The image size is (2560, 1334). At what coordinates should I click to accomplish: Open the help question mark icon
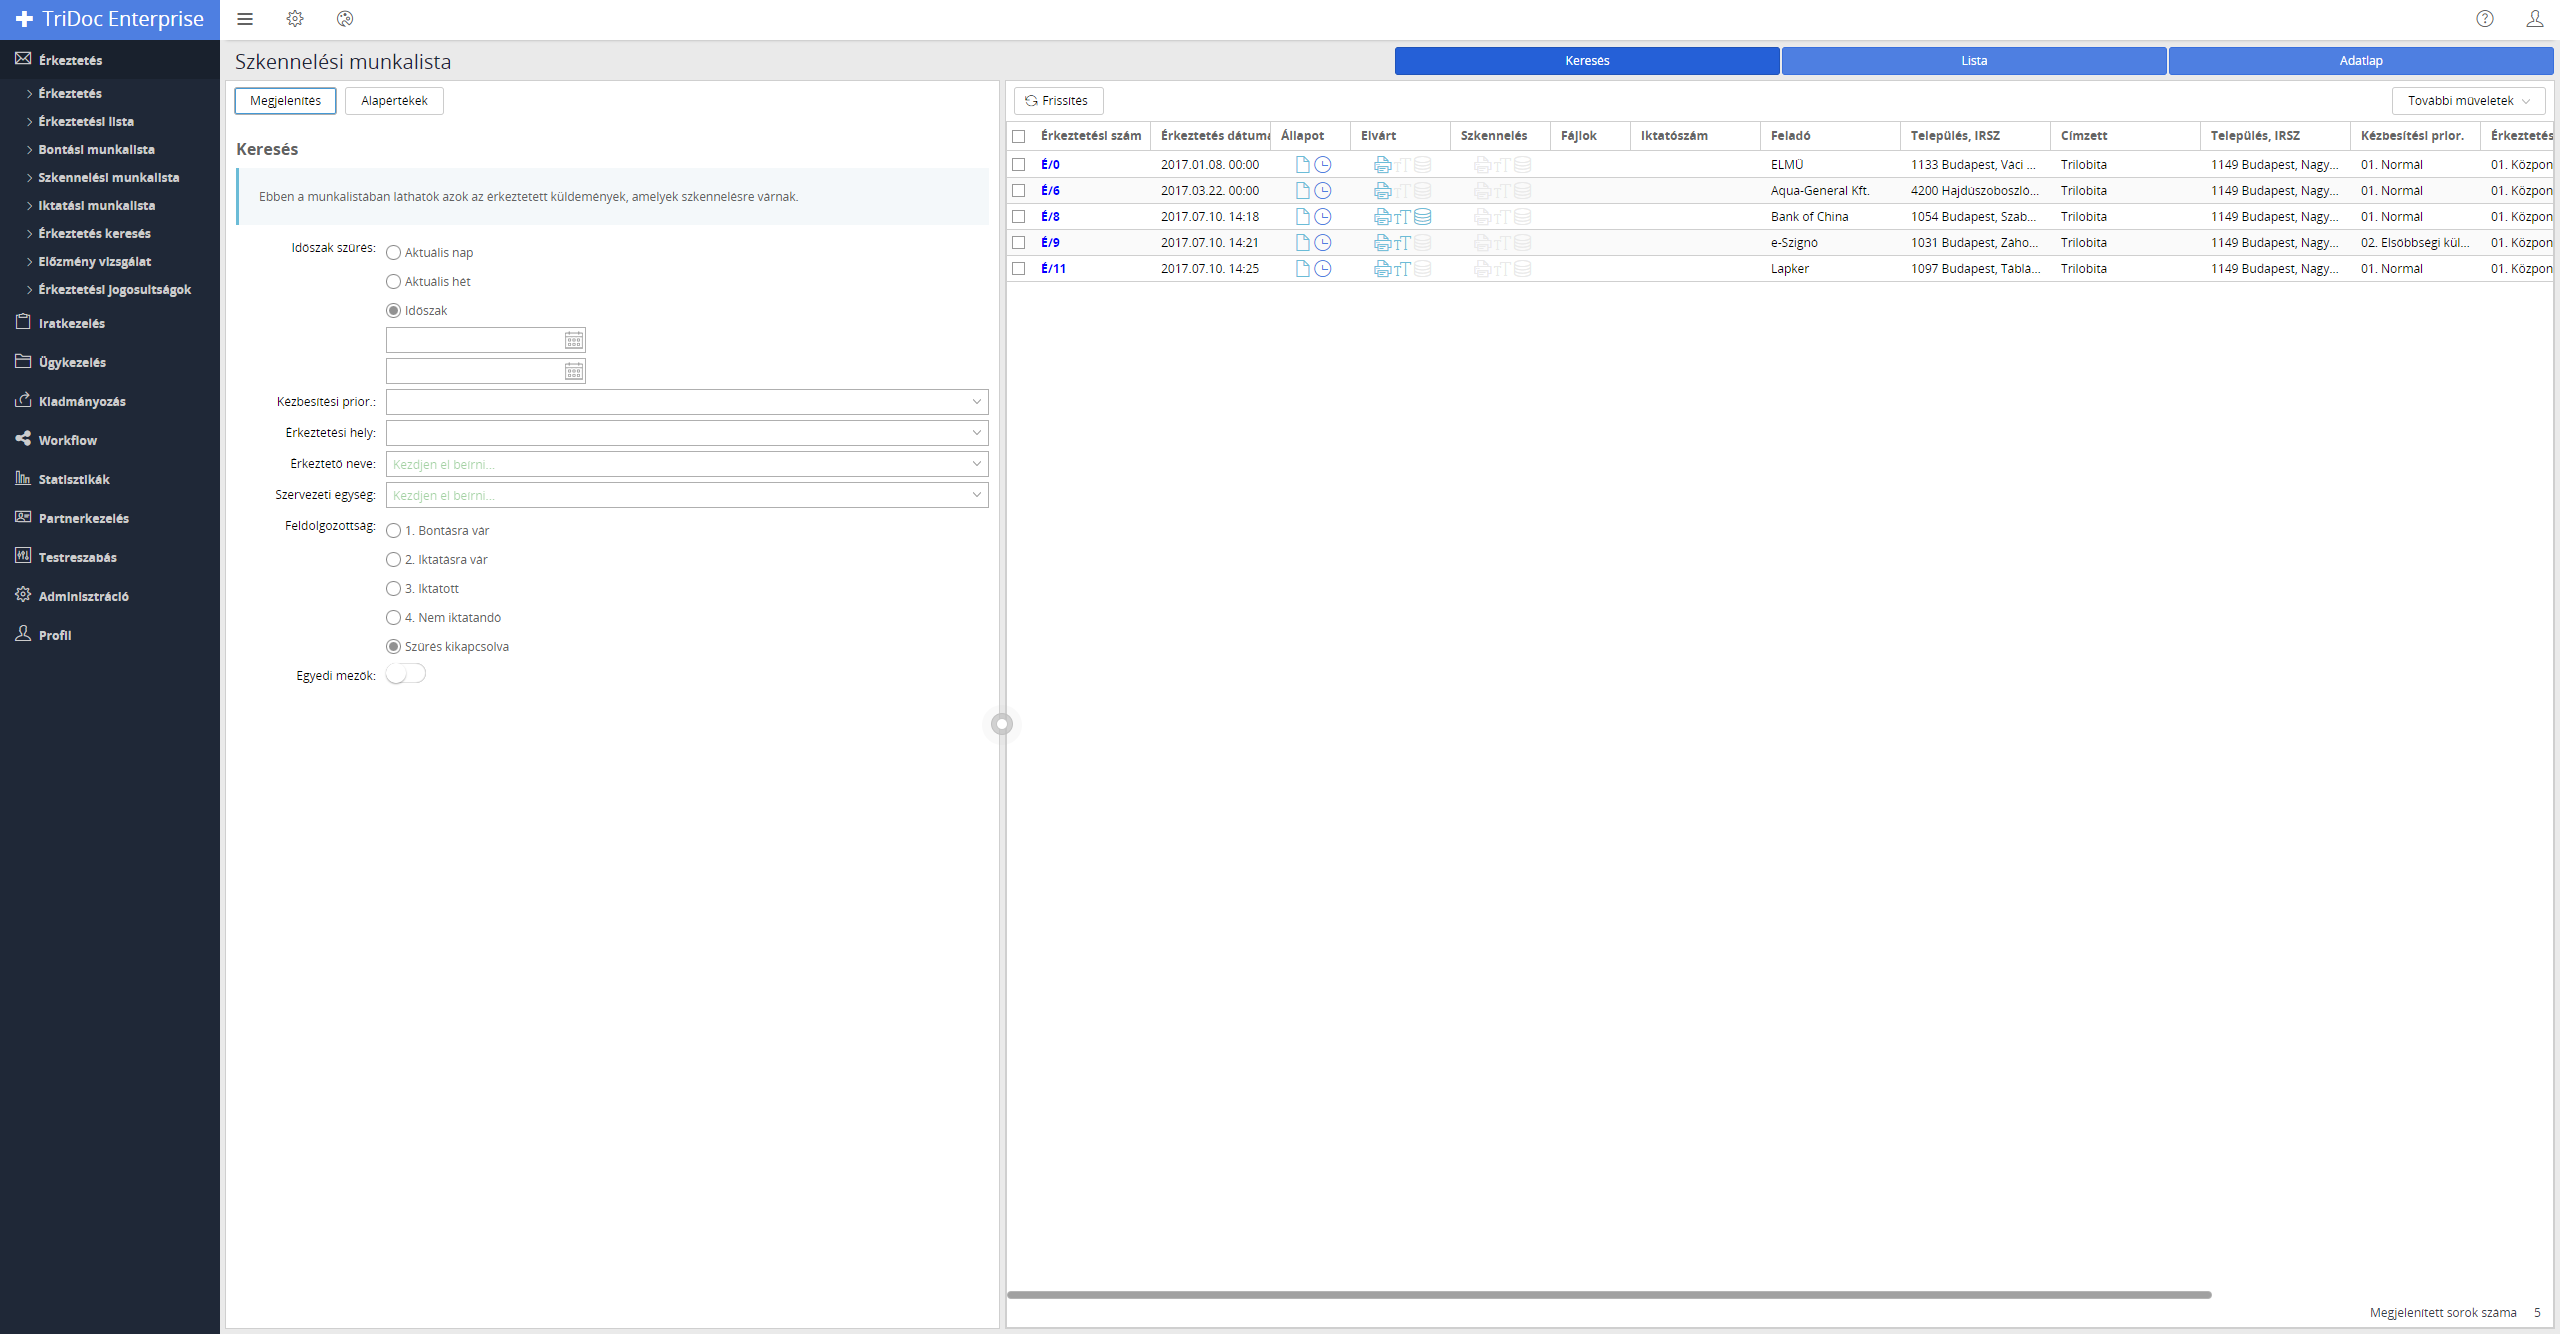click(2485, 19)
